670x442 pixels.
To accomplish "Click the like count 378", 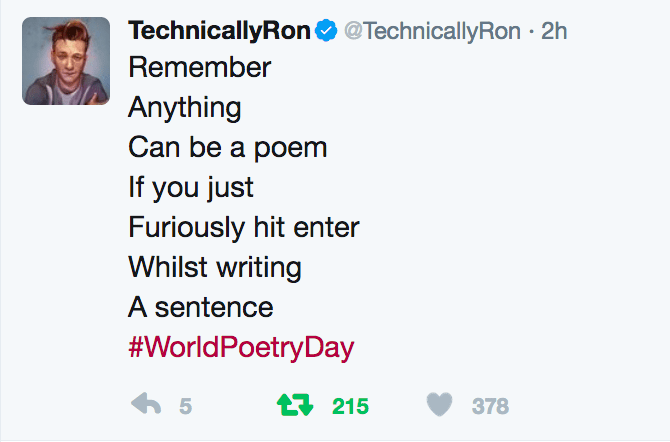I will click(490, 406).
